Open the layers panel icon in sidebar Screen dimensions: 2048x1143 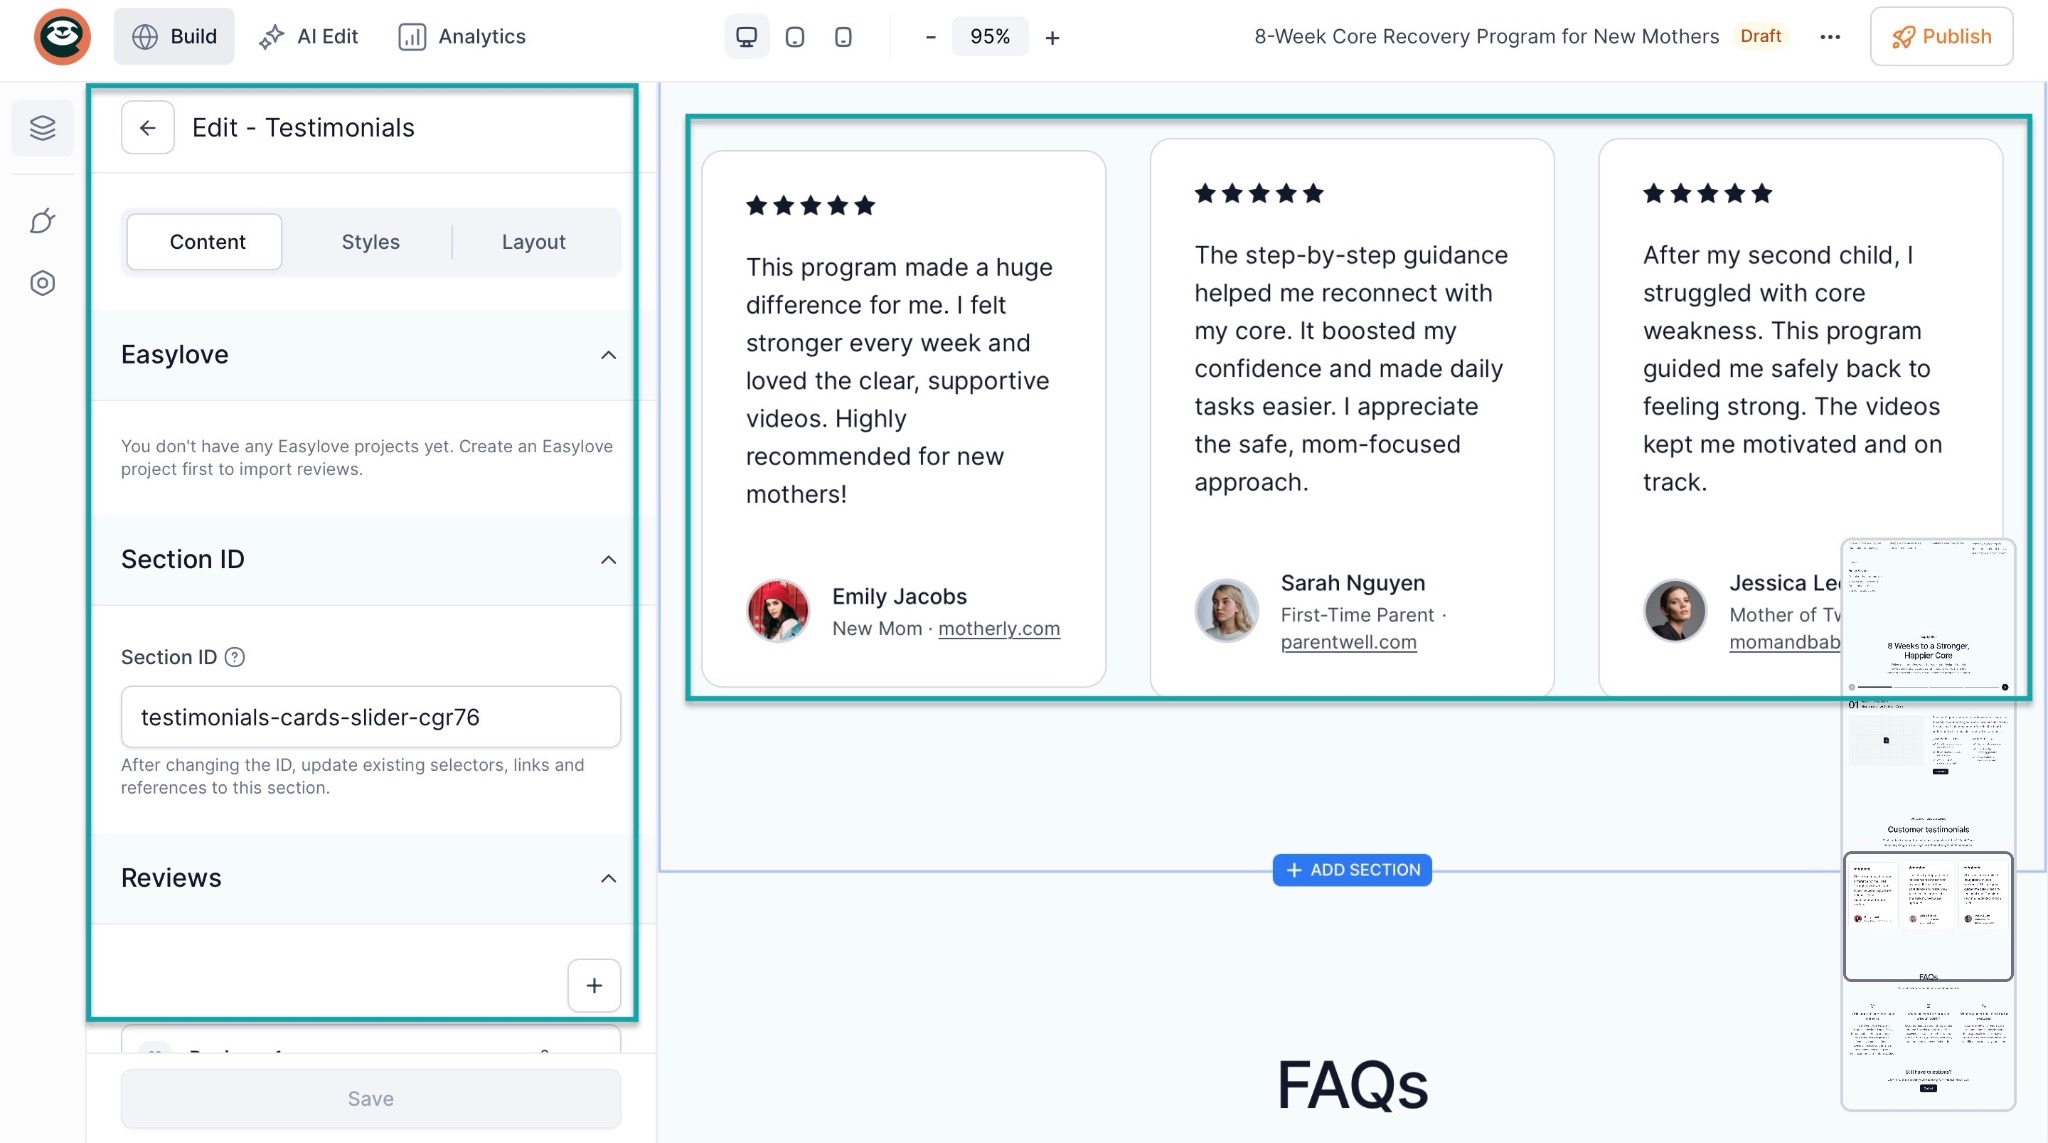42,128
